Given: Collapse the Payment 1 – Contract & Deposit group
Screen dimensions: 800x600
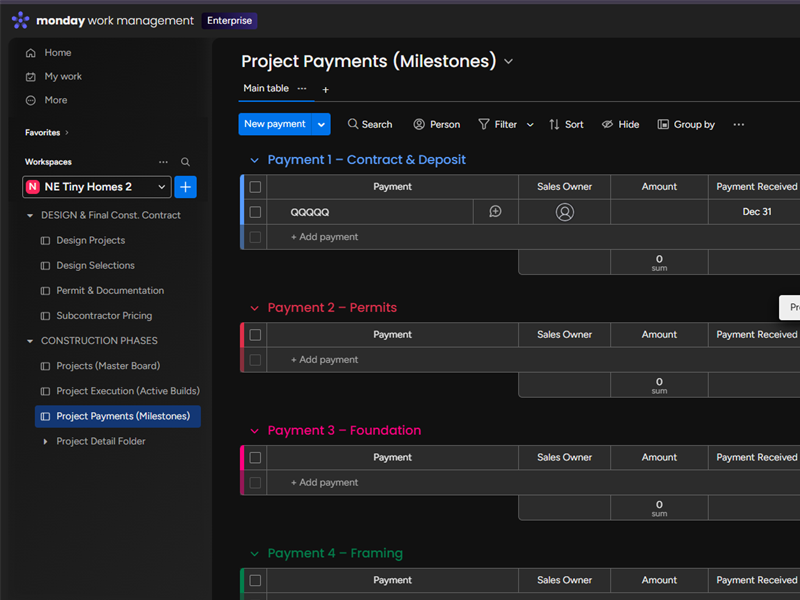Looking at the screenshot, I should click(255, 160).
